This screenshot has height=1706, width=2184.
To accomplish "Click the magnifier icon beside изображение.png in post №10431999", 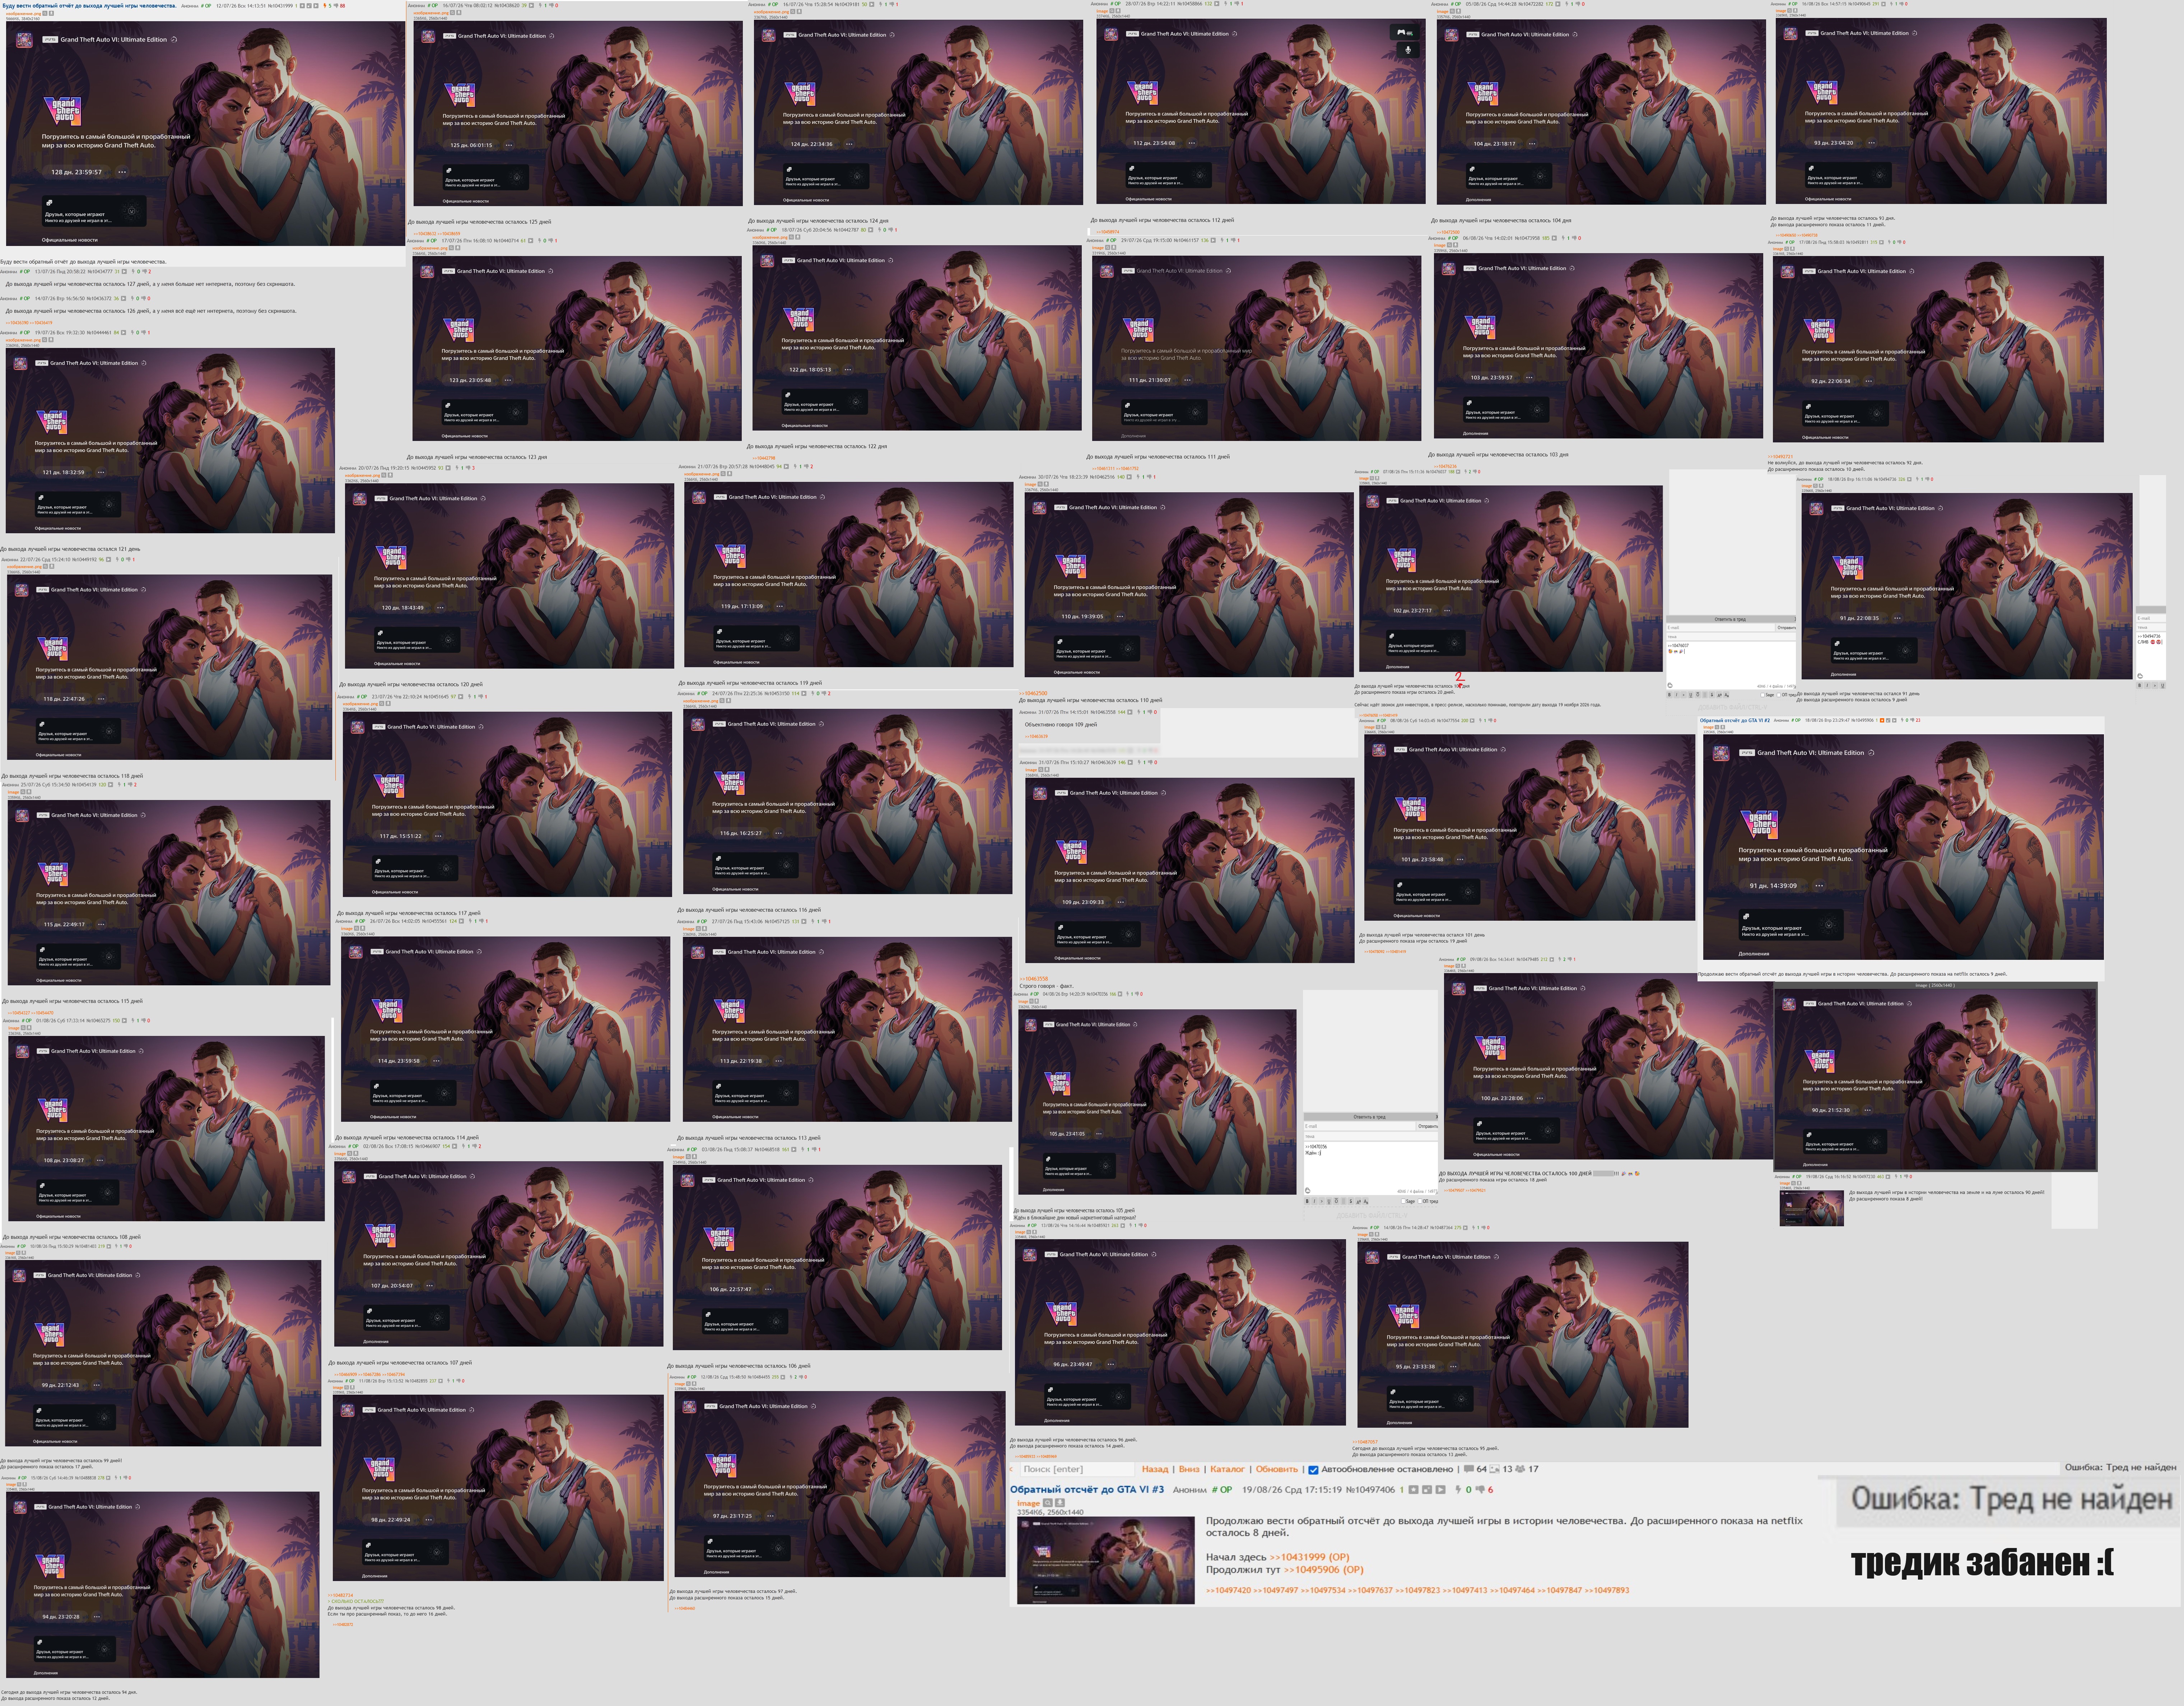I will [x=45, y=13].
